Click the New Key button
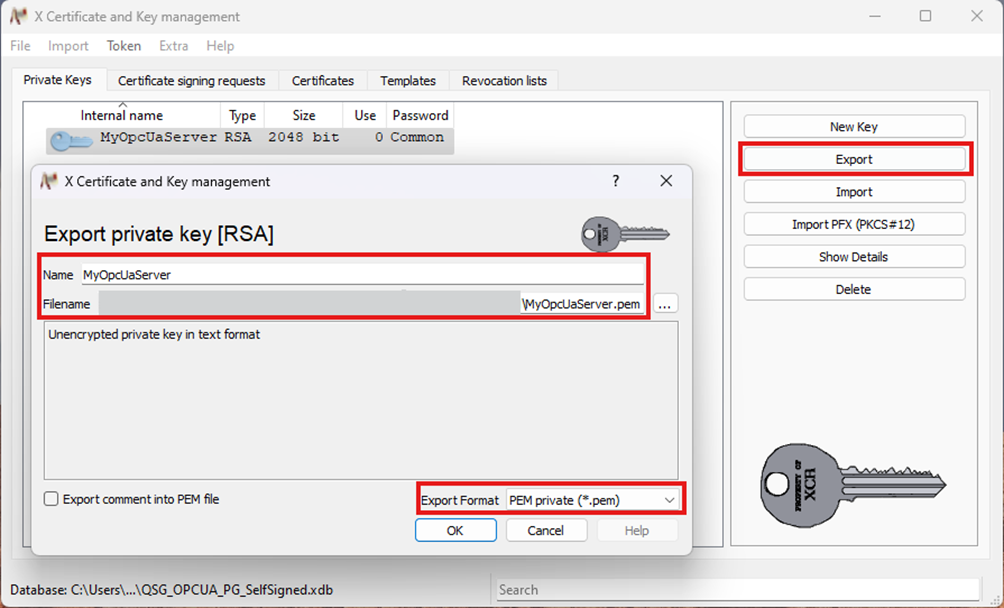Screen dimensions: 1004x608 tap(854, 127)
